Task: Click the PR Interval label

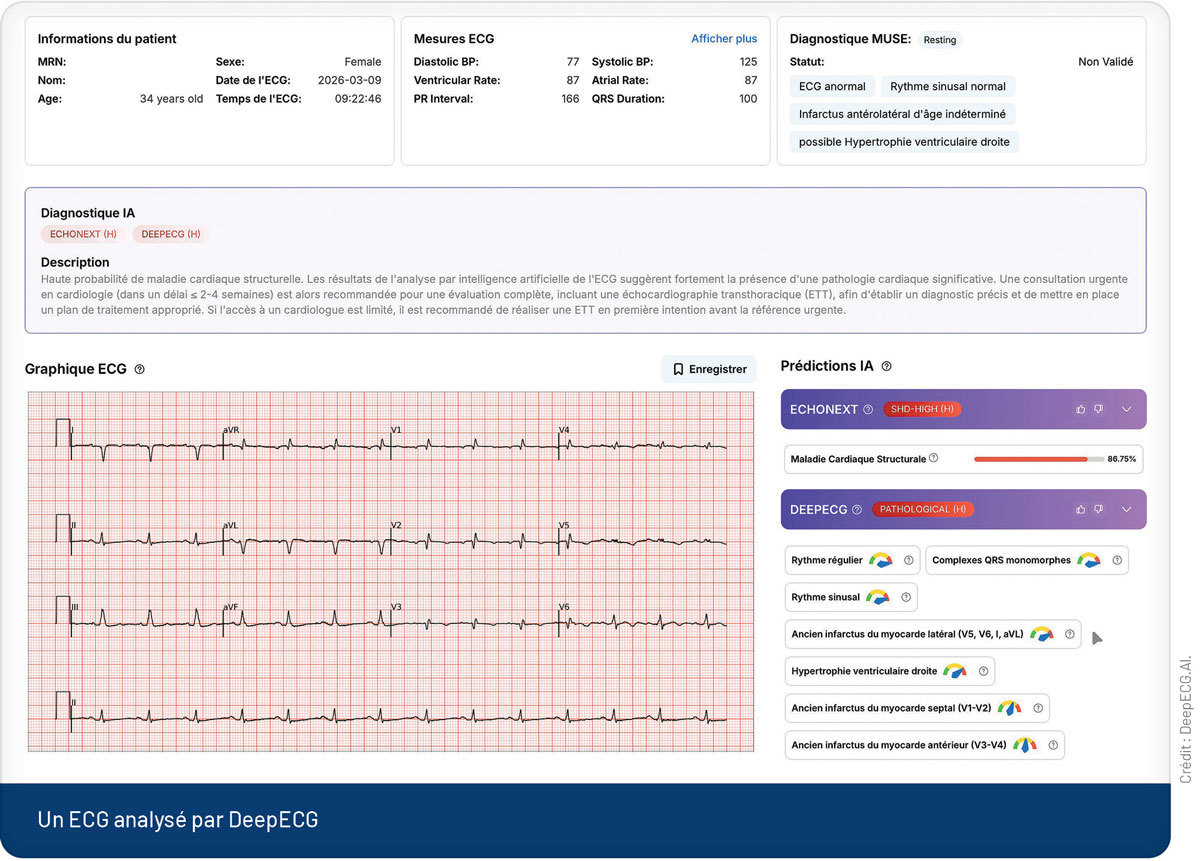Action: [x=444, y=99]
